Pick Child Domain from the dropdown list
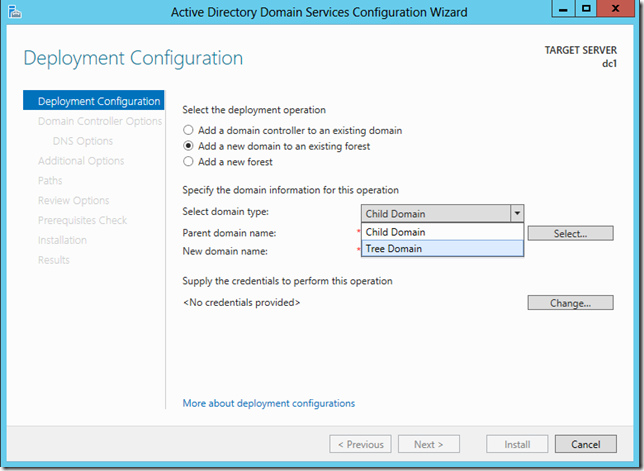644x471 pixels. pos(442,232)
